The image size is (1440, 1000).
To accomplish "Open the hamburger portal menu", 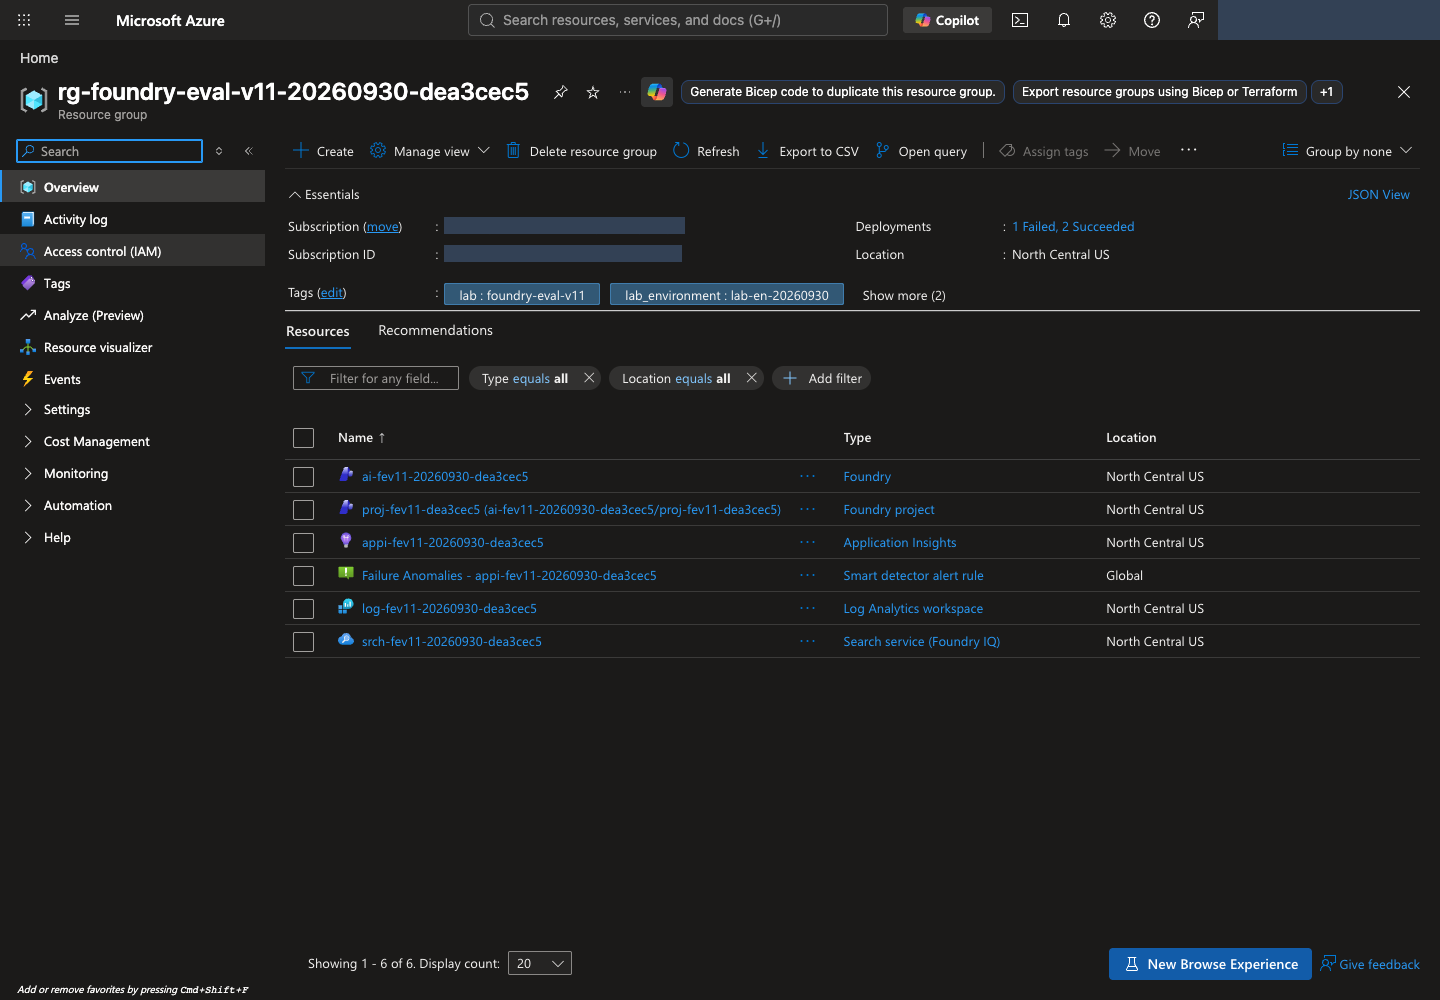I will click(x=72, y=20).
